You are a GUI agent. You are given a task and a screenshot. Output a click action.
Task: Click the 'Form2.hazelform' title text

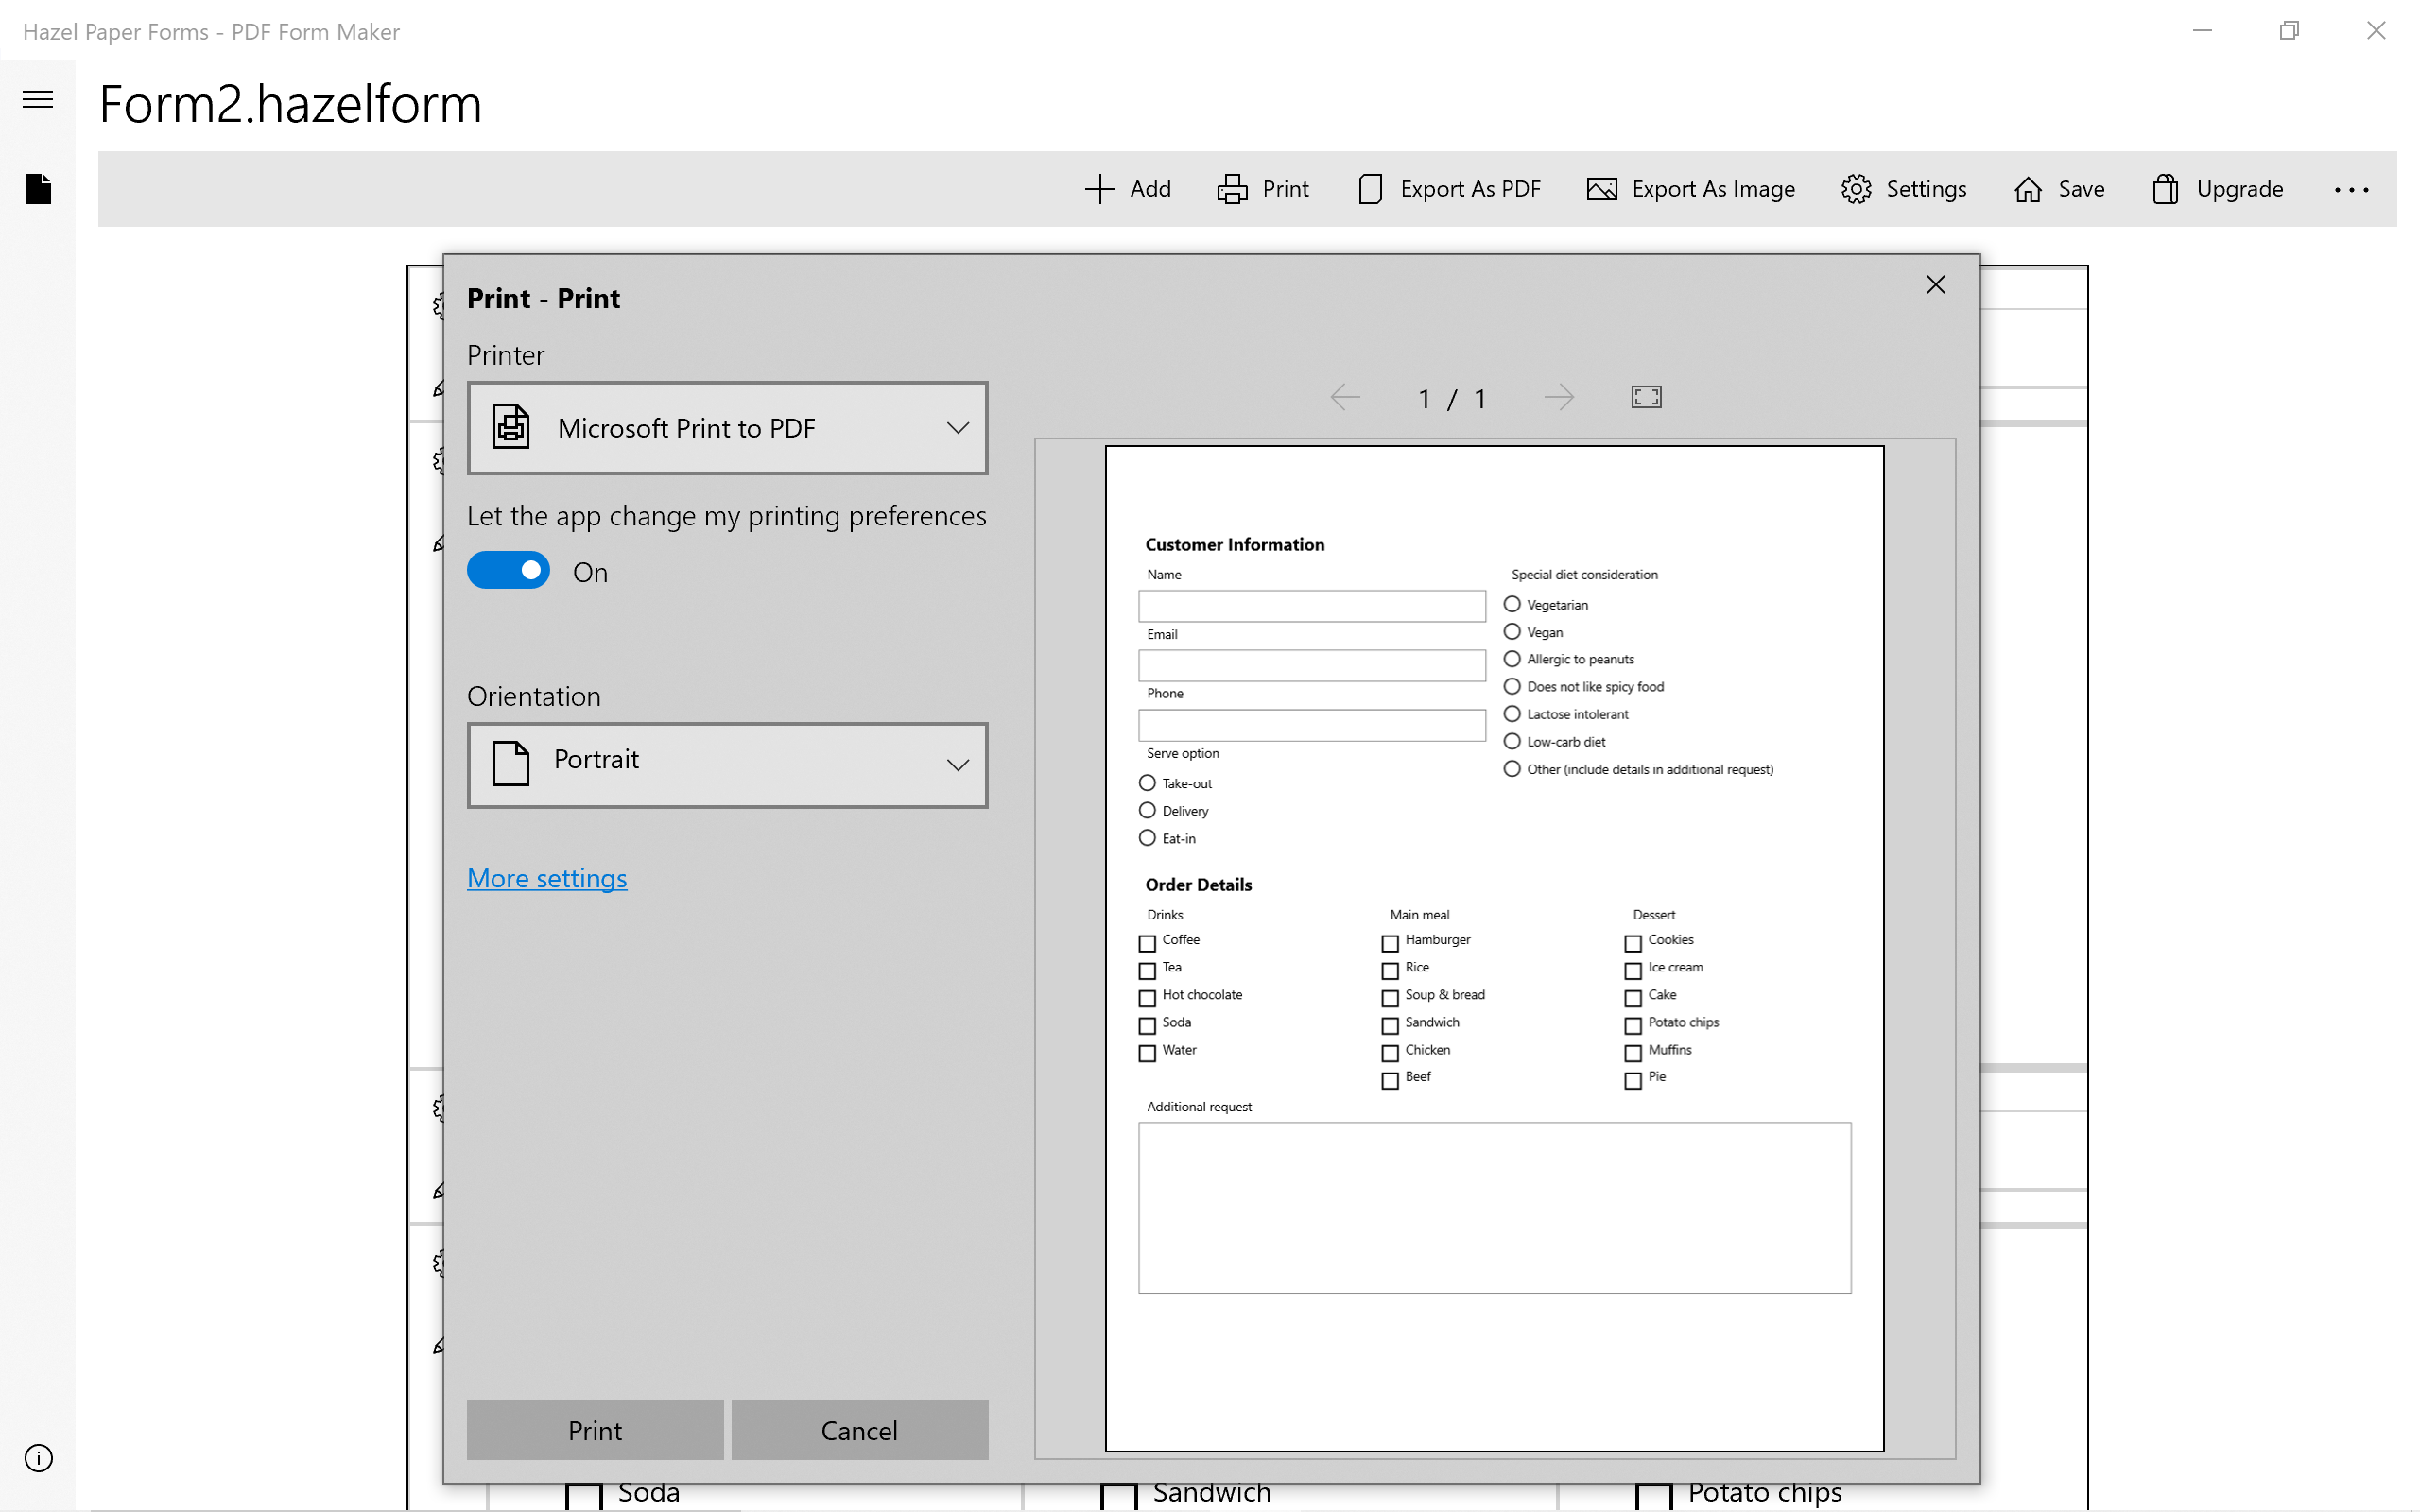click(290, 104)
